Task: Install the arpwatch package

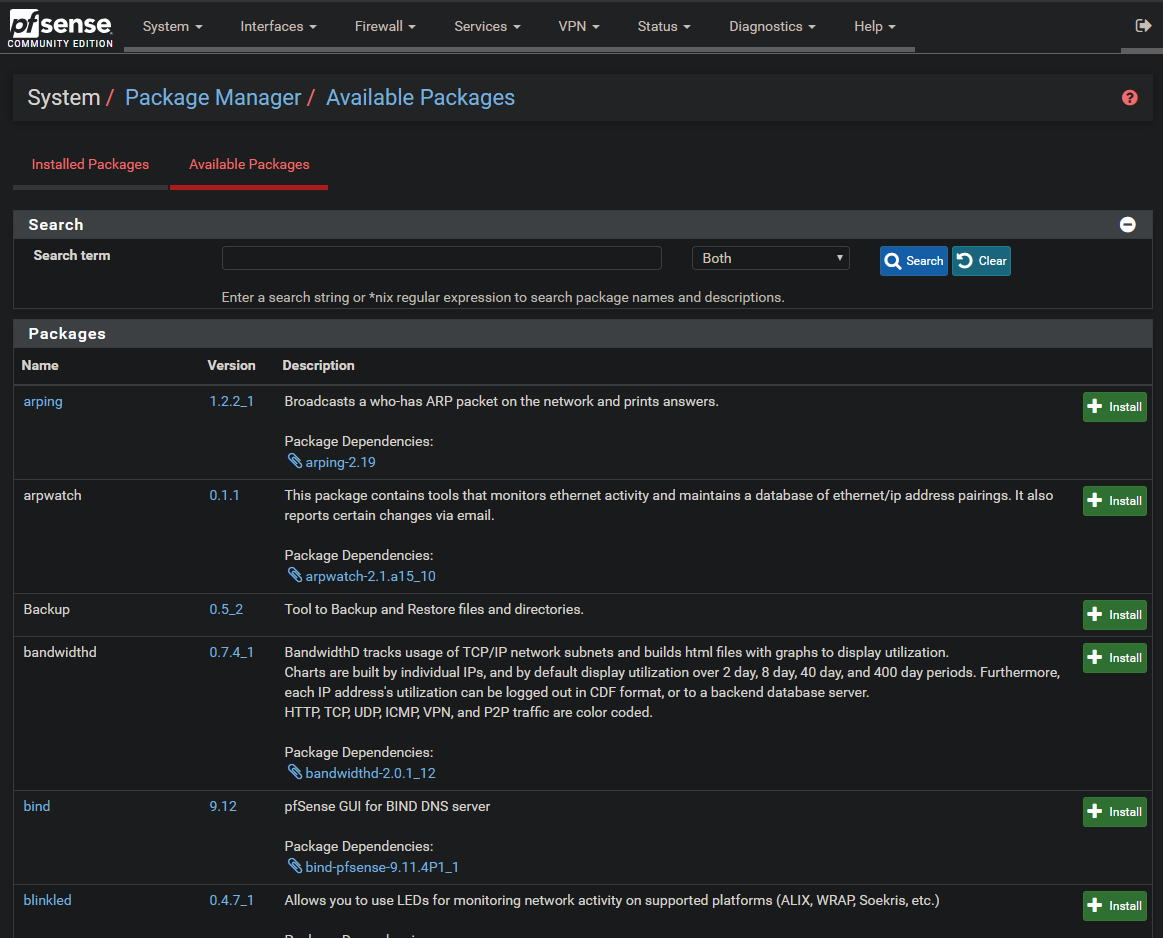Action: pos(1115,501)
